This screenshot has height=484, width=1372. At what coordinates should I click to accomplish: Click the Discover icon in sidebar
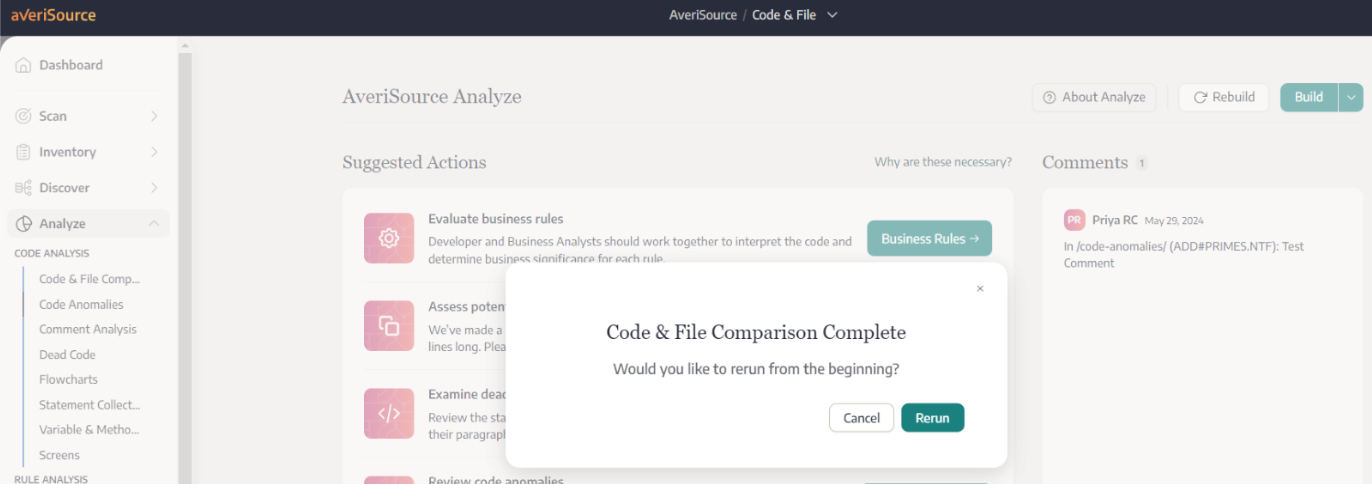pyautogui.click(x=23, y=188)
